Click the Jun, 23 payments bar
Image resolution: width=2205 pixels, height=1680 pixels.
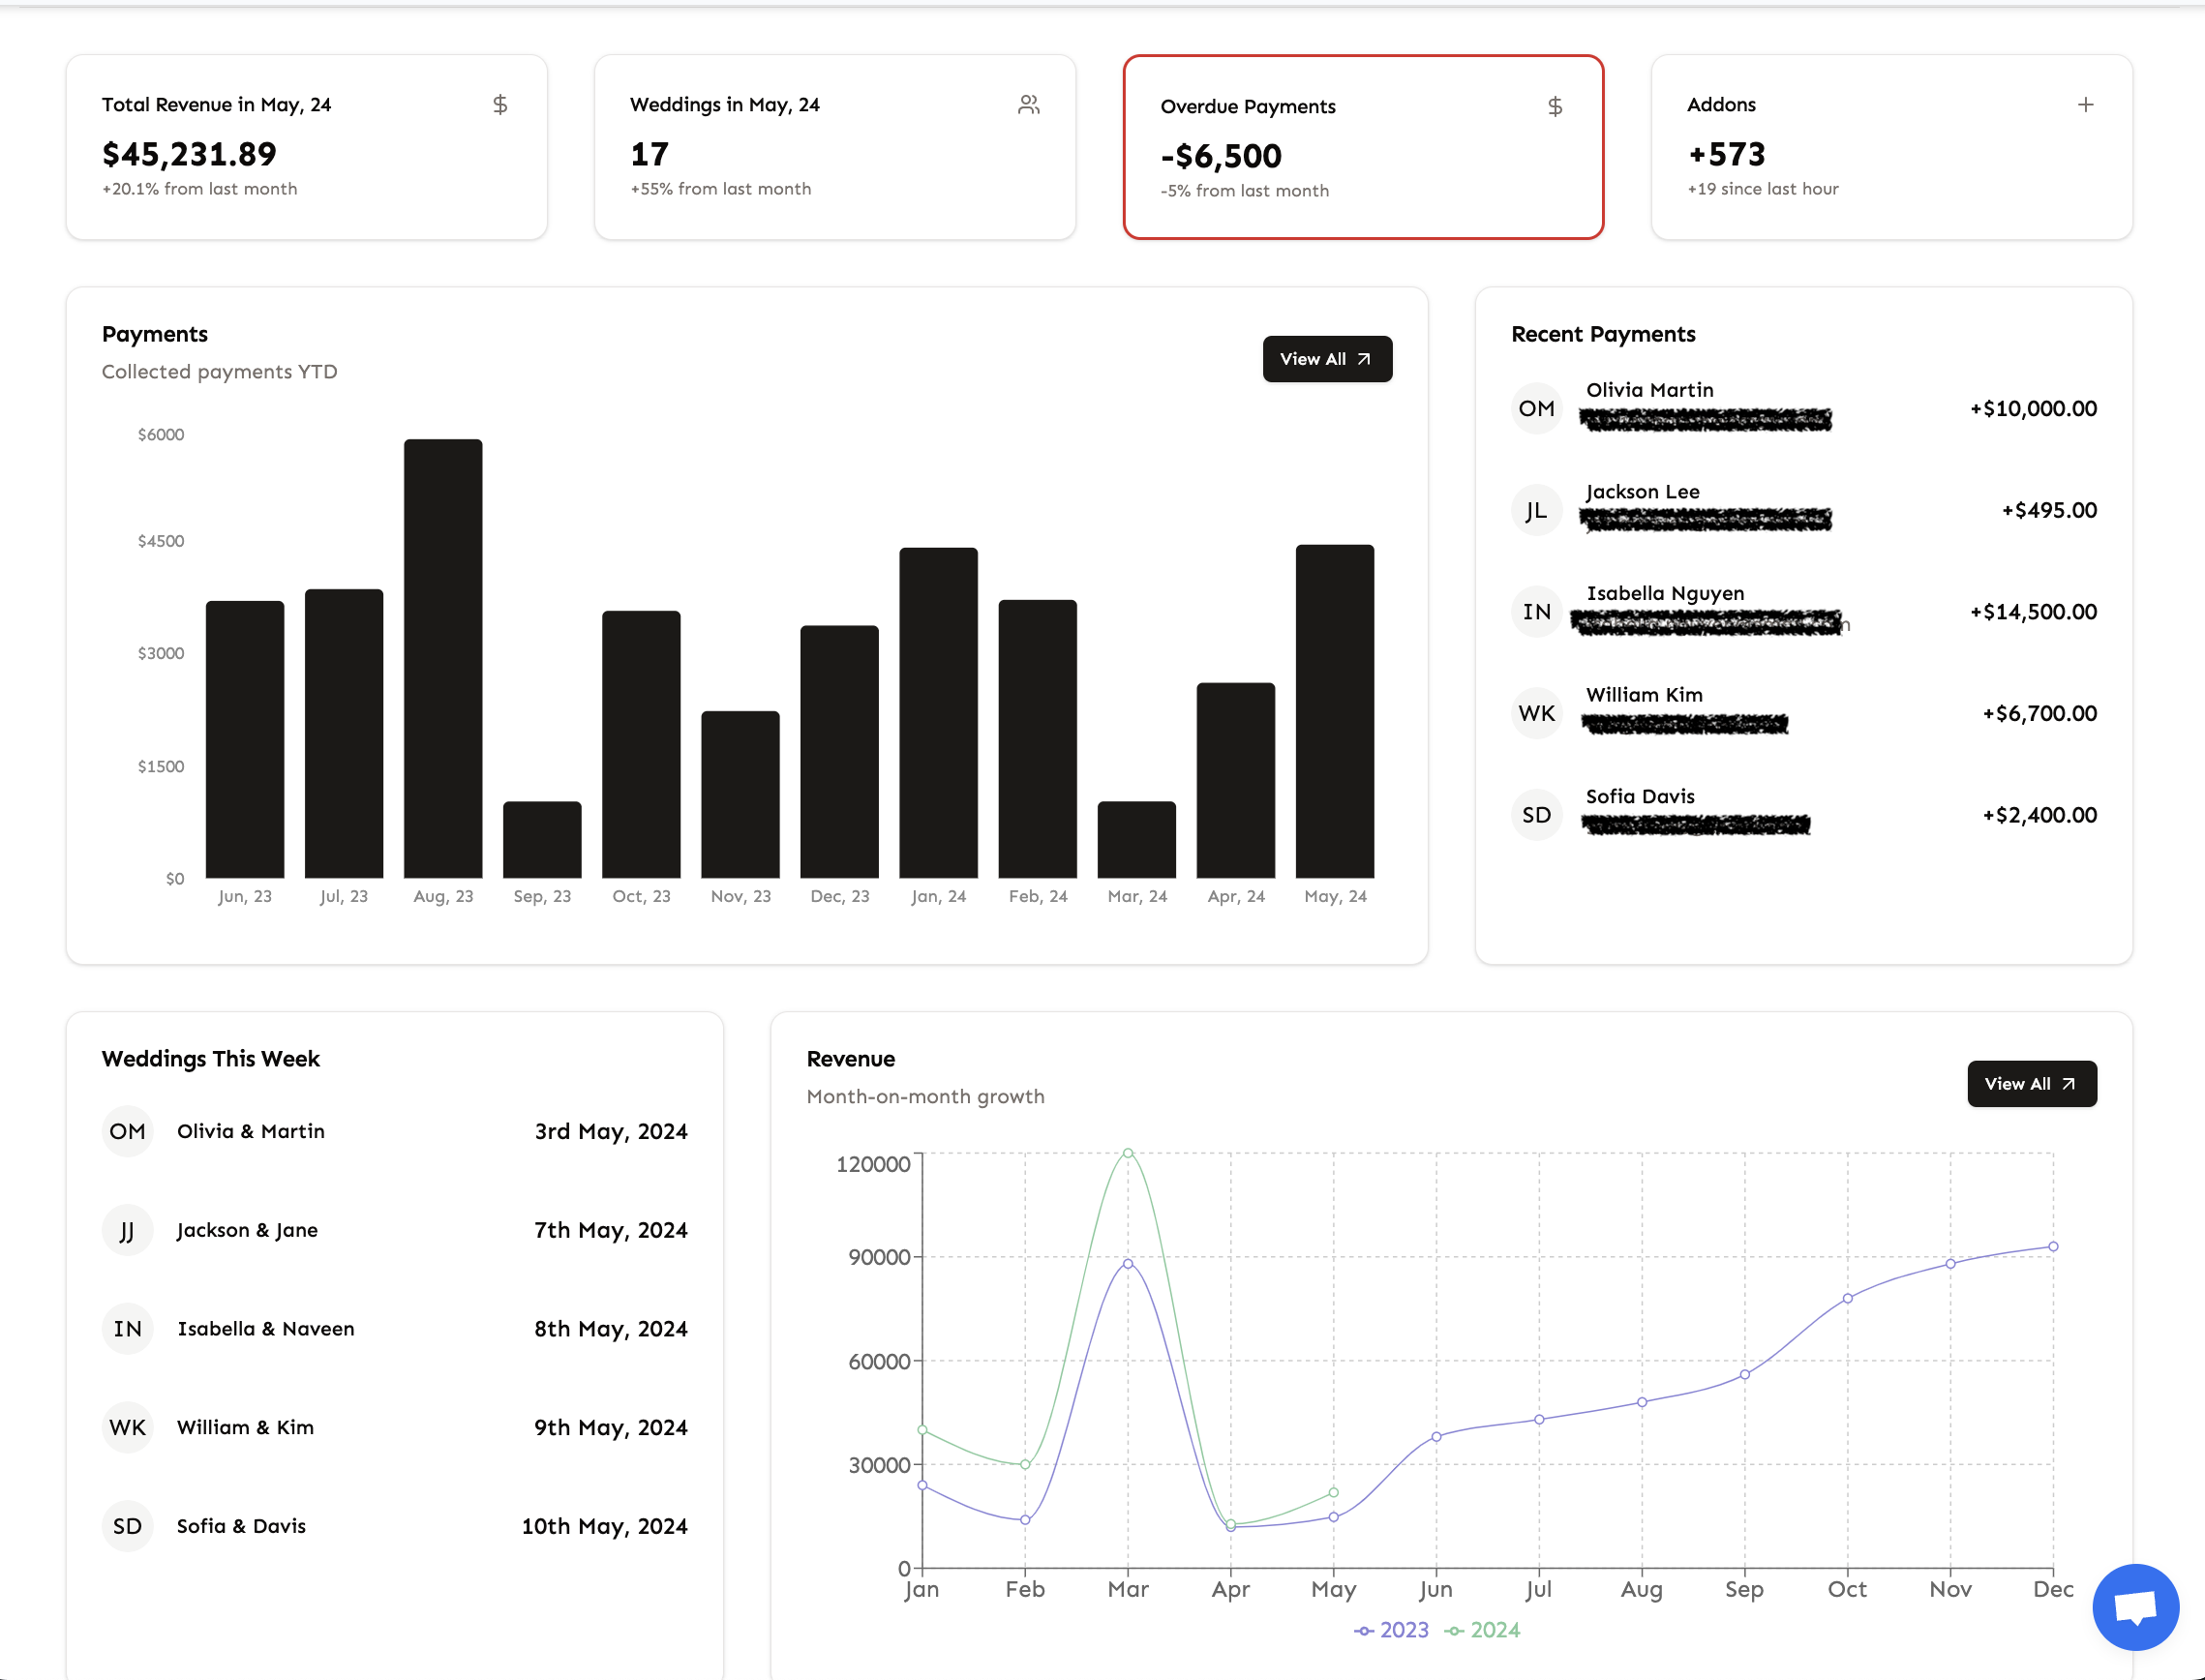click(x=245, y=739)
